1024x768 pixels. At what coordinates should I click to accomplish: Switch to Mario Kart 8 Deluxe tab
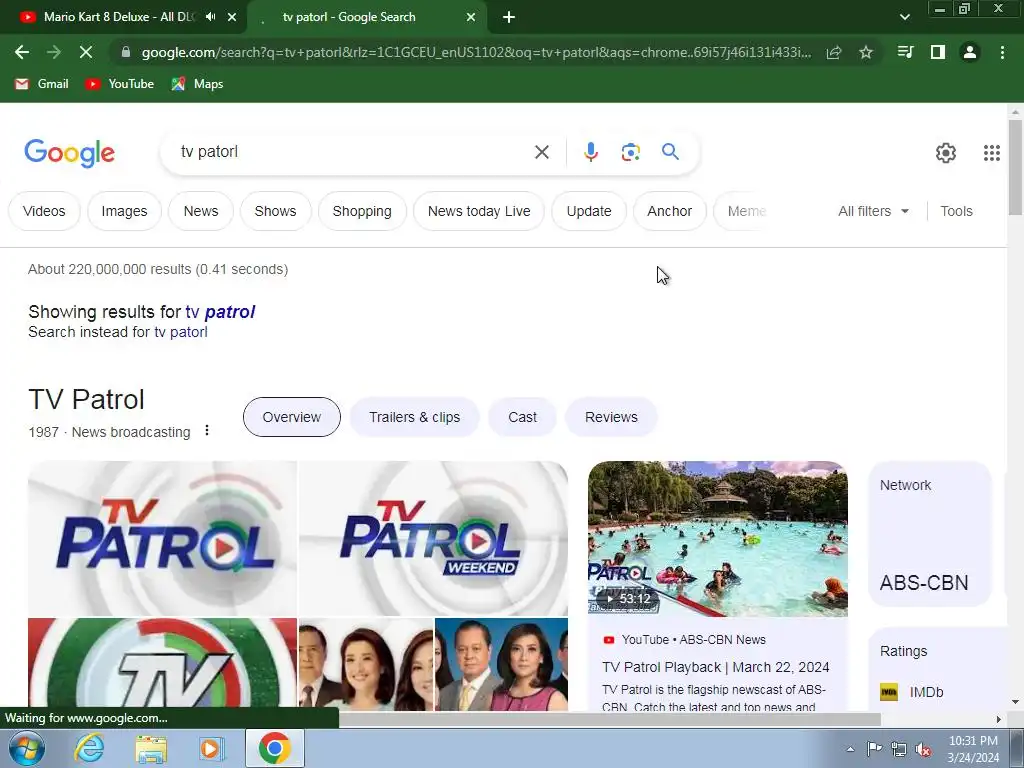click(x=118, y=17)
